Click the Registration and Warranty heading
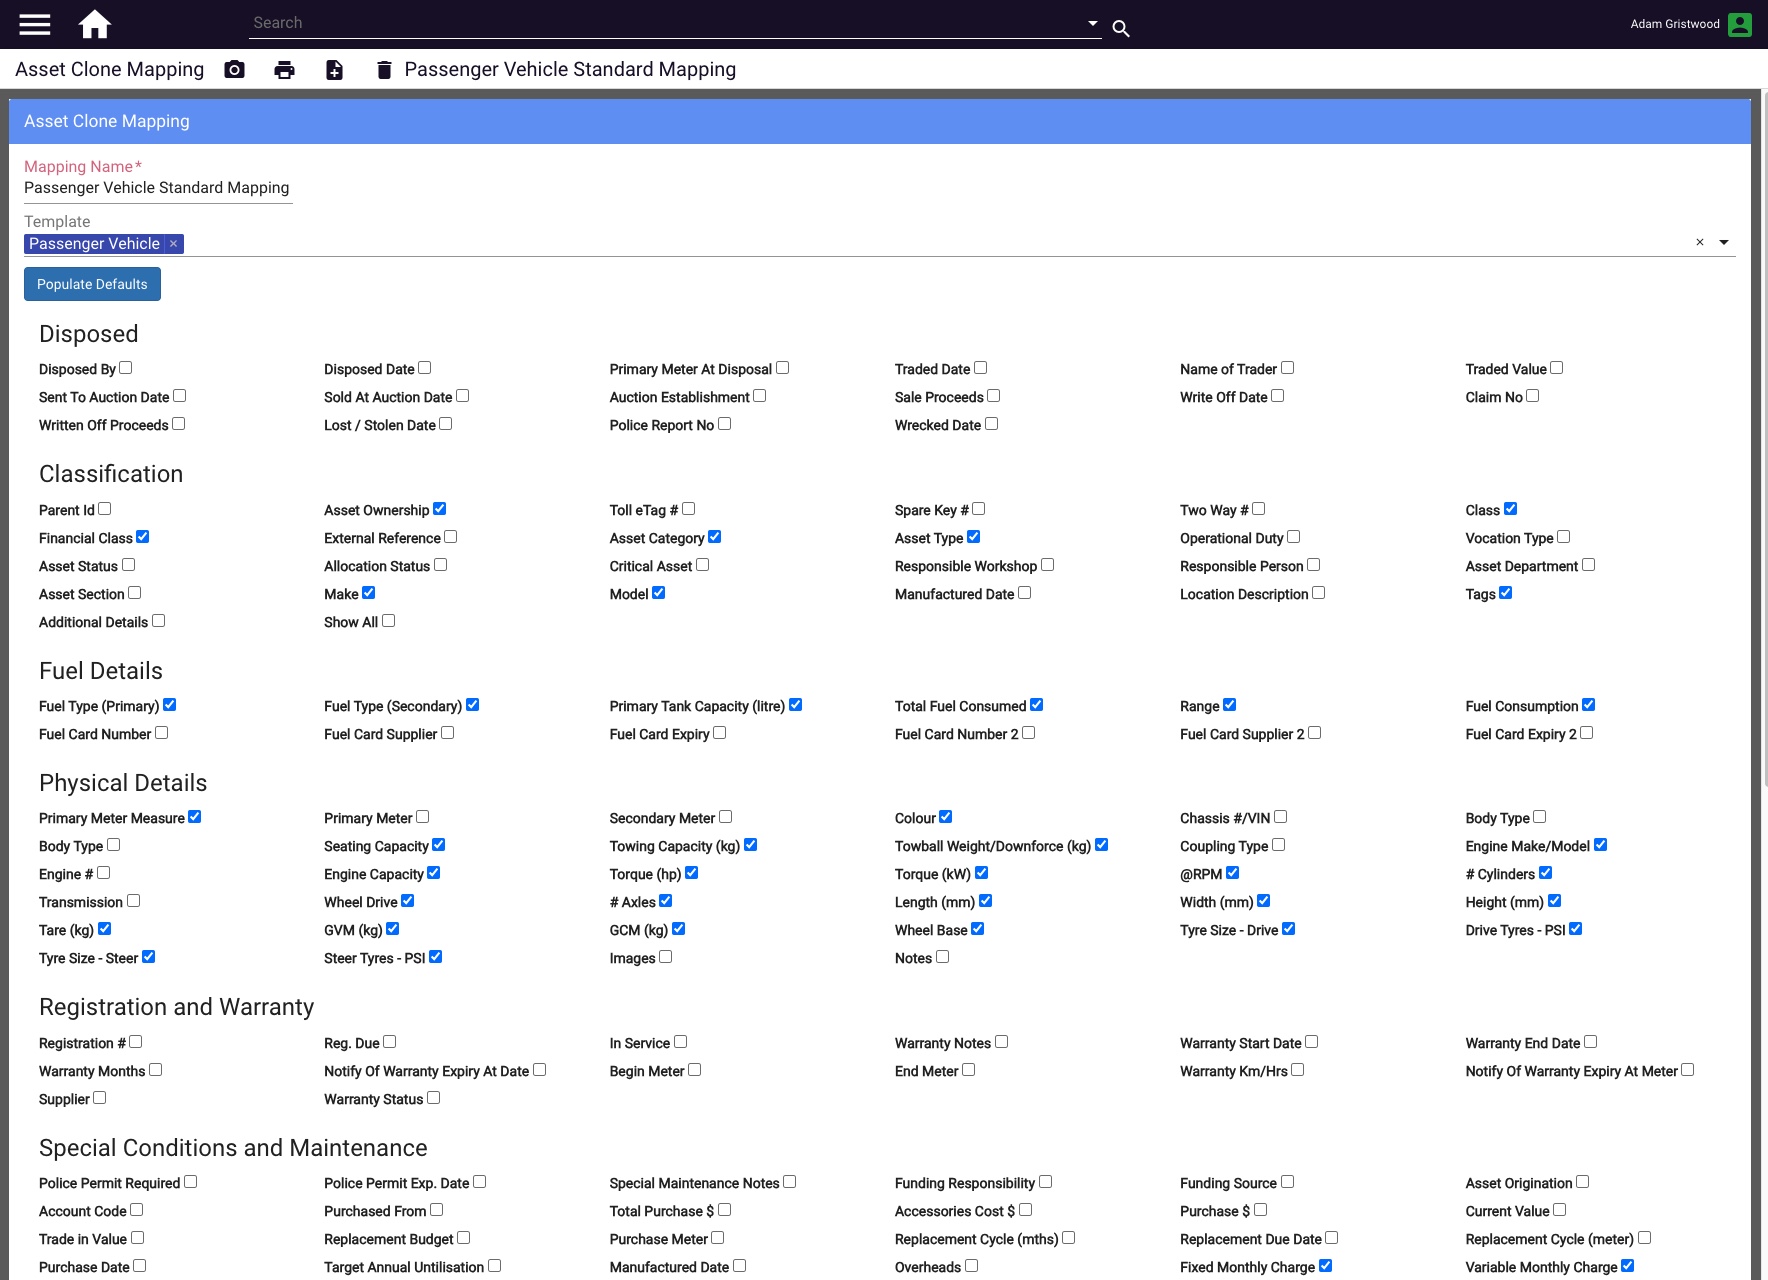The width and height of the screenshot is (1768, 1280). click(177, 1007)
